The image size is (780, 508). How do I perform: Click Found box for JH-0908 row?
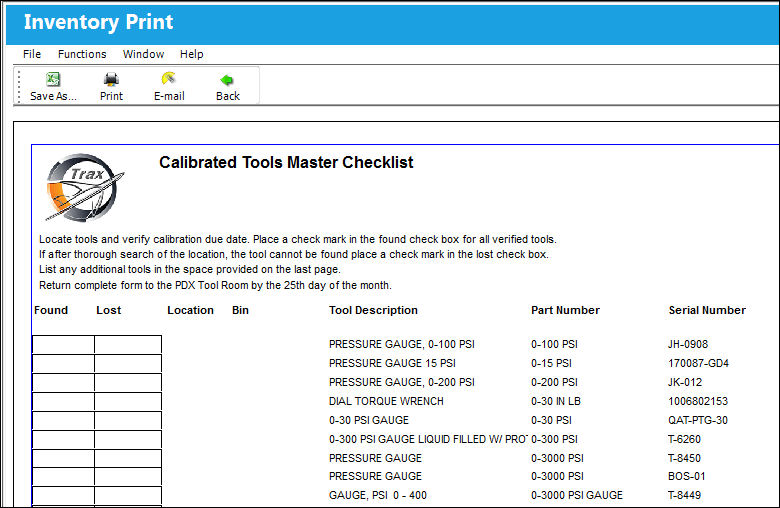click(63, 344)
